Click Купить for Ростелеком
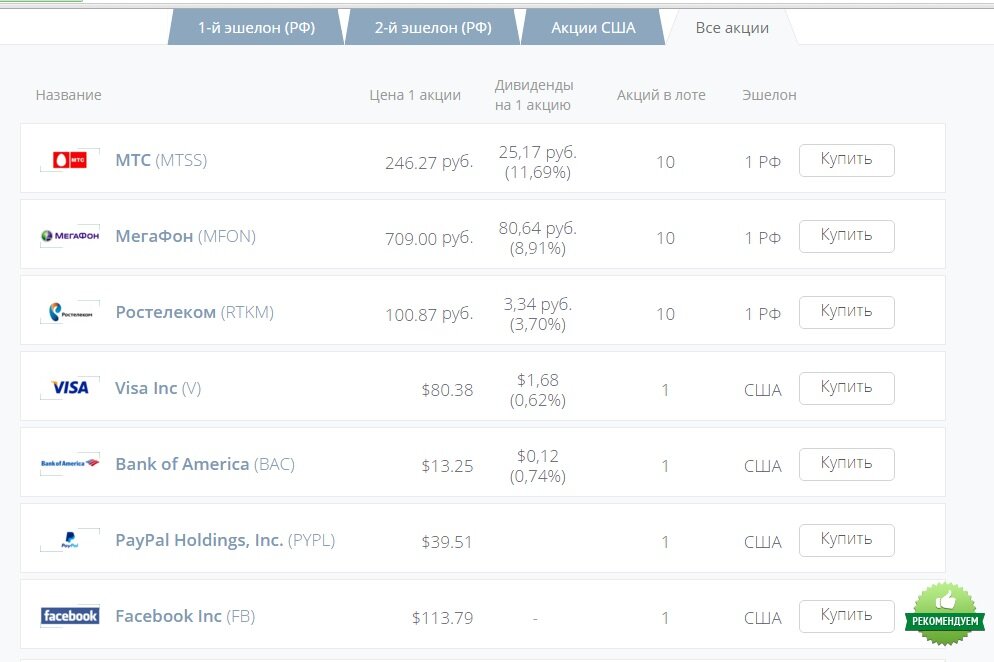 846,313
